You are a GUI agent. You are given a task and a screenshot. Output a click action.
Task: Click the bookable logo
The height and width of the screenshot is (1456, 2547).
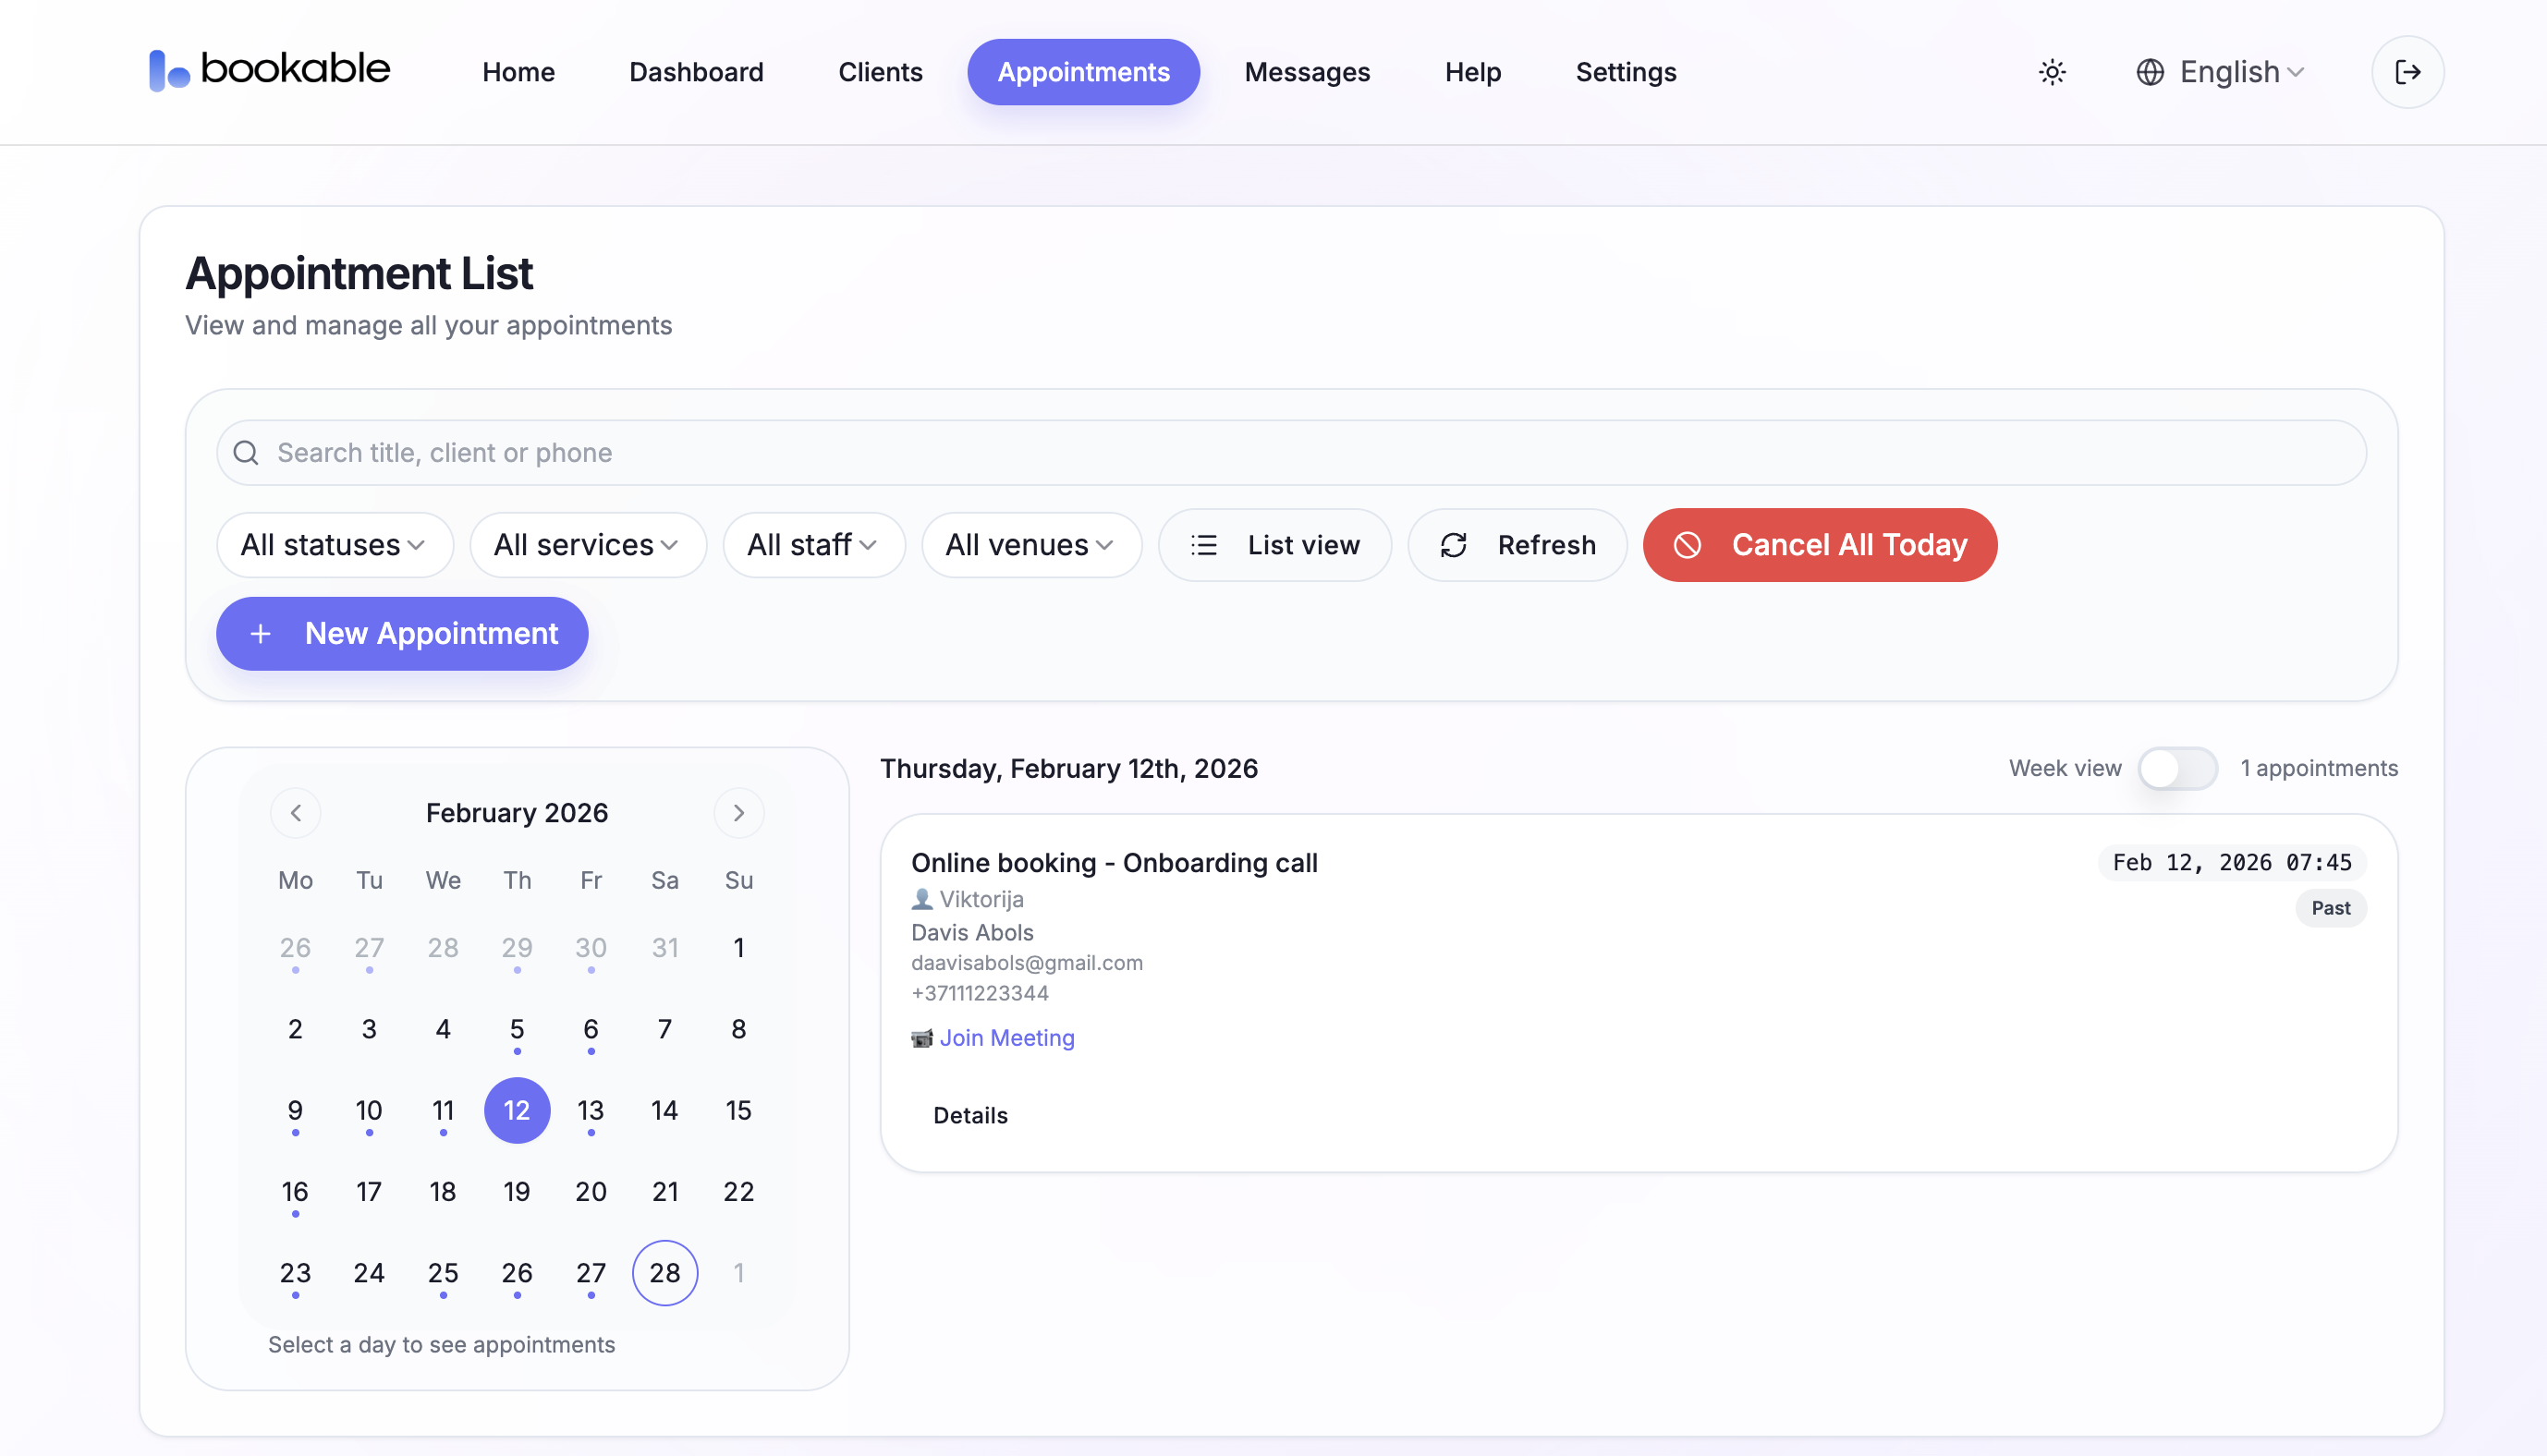pyautogui.click(x=270, y=70)
